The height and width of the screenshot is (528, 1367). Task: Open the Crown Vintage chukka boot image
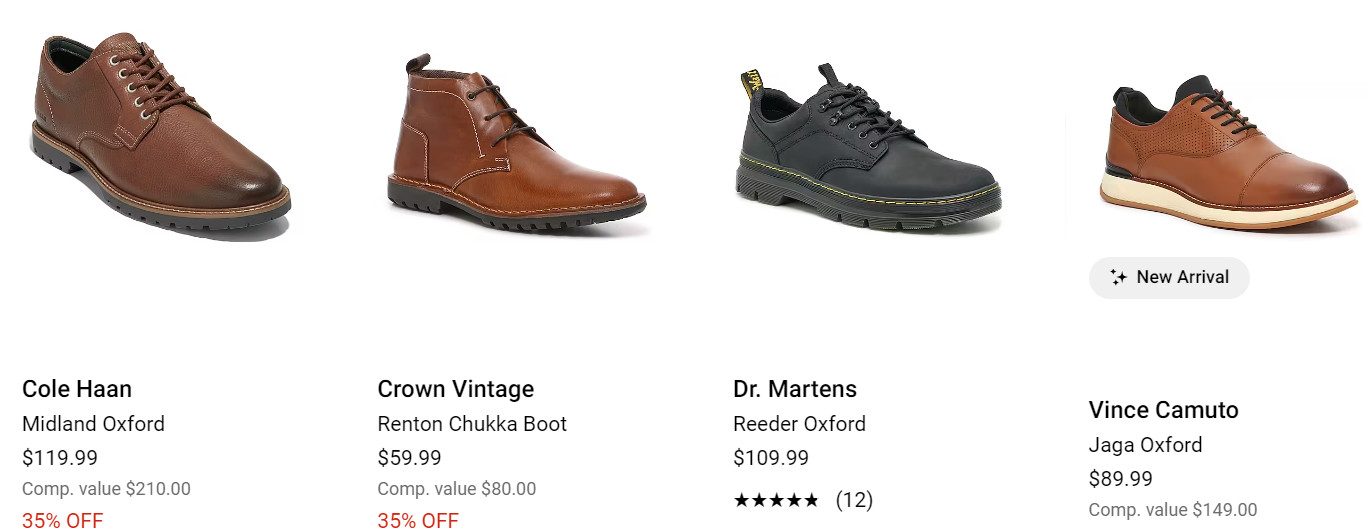[x=516, y=145]
